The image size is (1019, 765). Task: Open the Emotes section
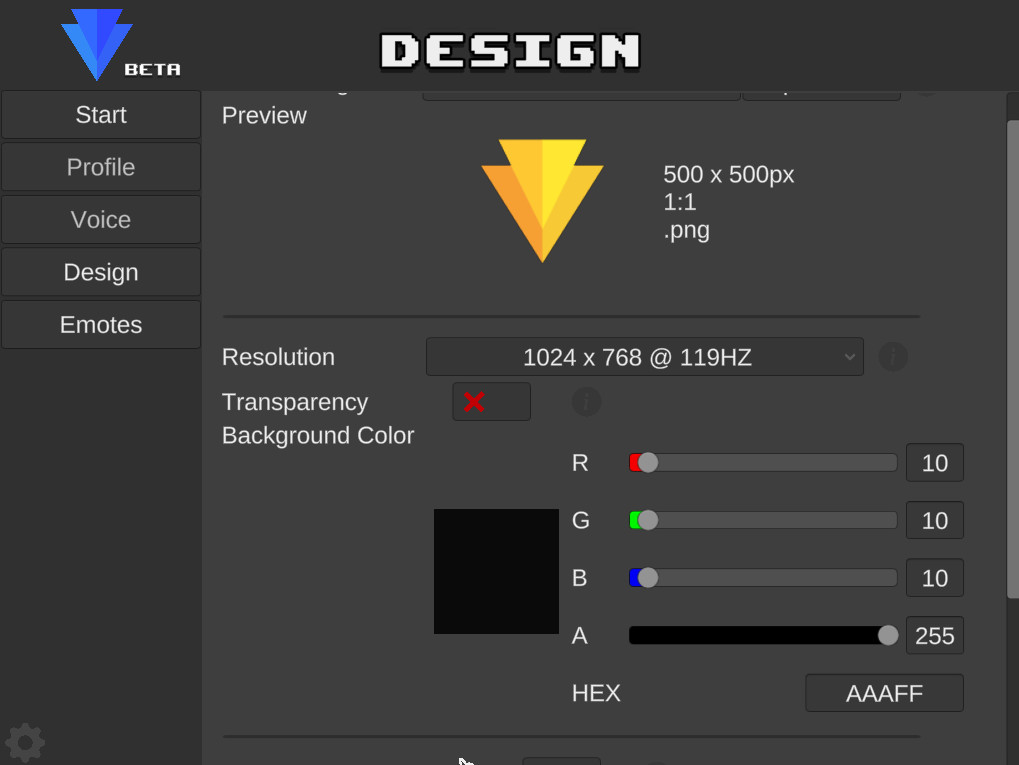coord(100,324)
